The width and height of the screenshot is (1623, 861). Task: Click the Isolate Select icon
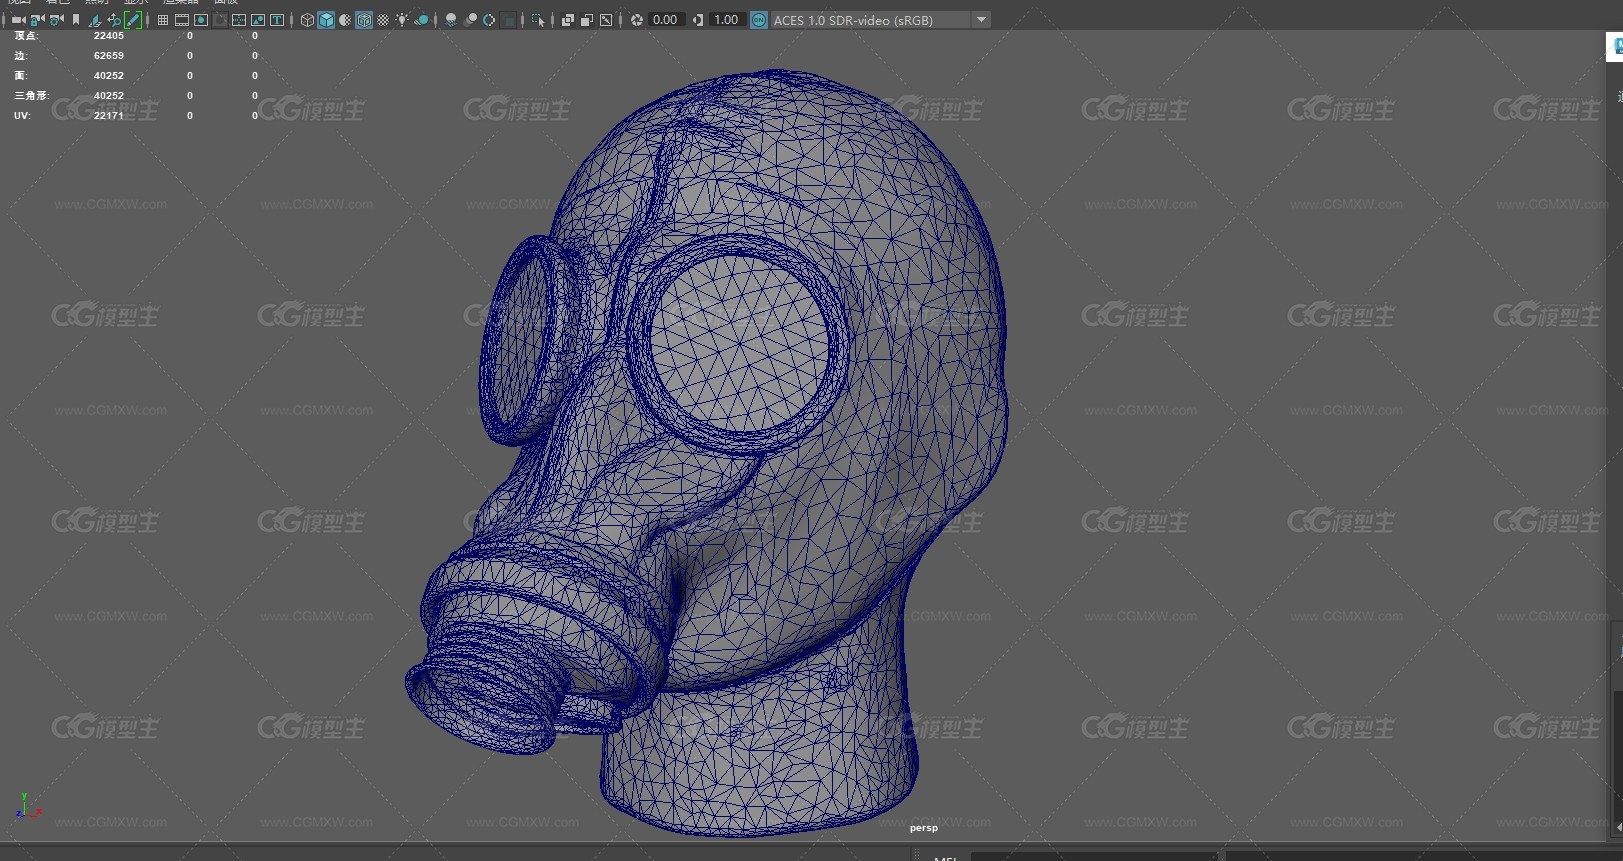pyautogui.click(x=538, y=20)
